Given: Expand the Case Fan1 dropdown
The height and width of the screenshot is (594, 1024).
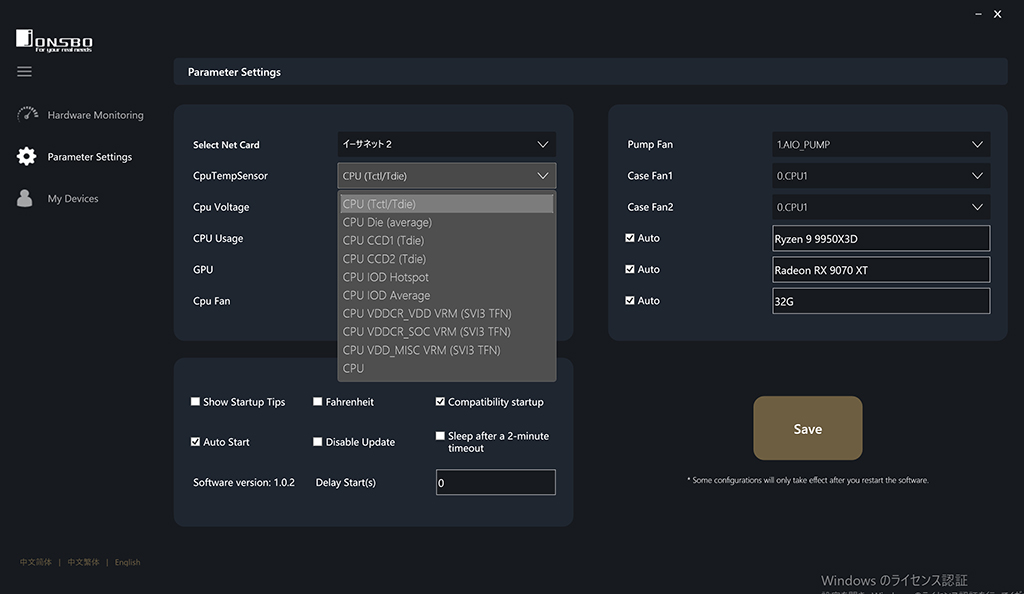Looking at the screenshot, I should point(881,176).
